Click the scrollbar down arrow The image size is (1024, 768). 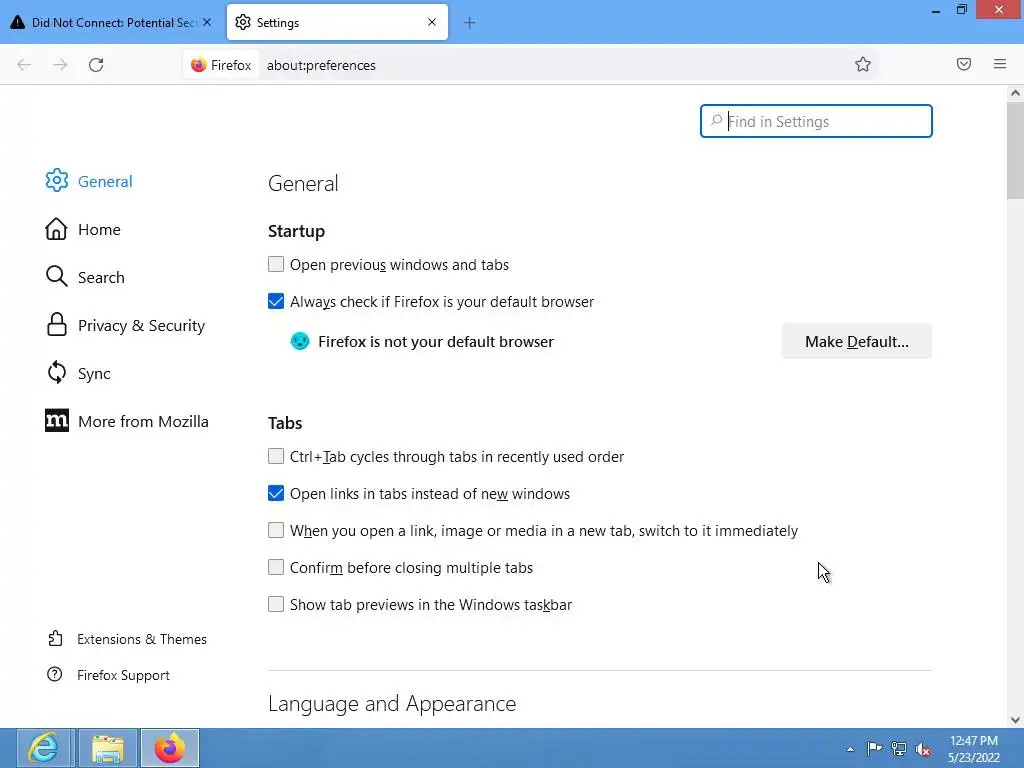click(1015, 720)
